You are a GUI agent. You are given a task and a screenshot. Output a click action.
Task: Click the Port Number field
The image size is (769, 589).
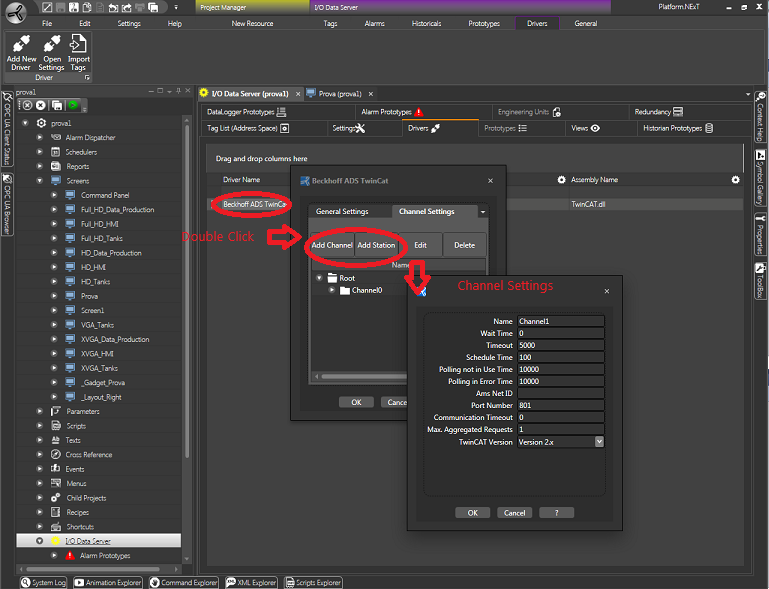point(561,406)
